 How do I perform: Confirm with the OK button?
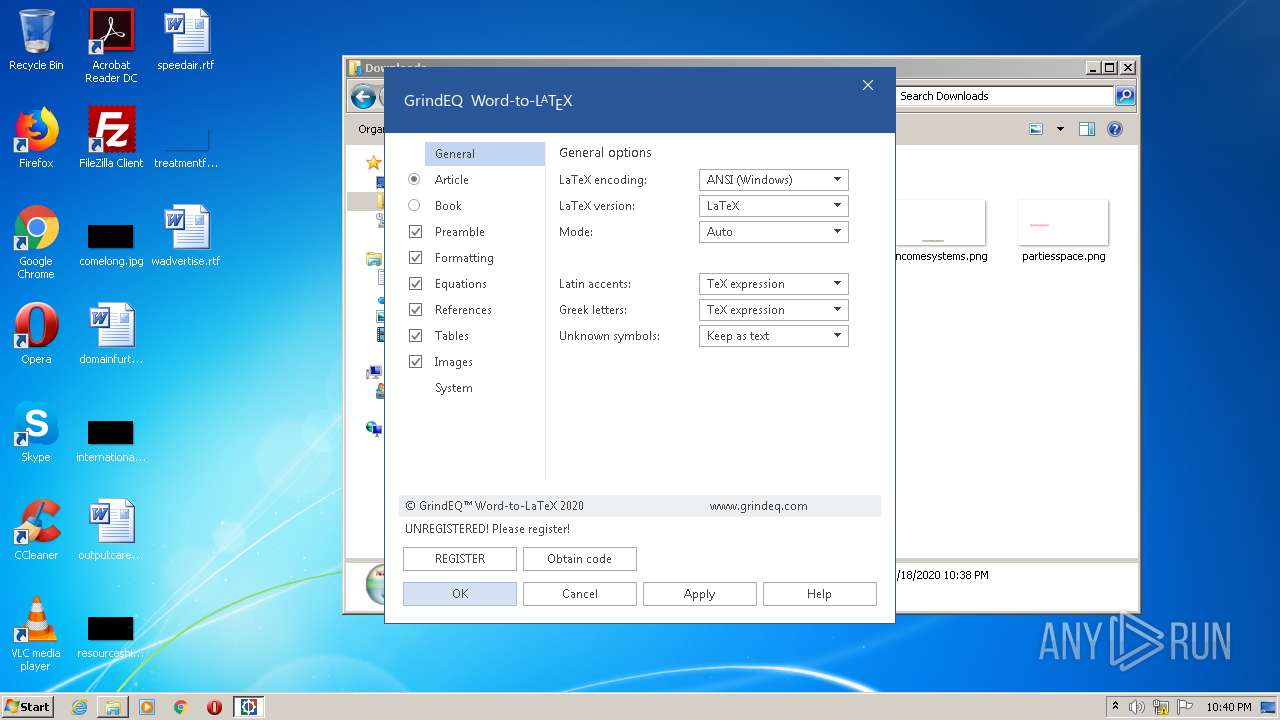pos(460,594)
